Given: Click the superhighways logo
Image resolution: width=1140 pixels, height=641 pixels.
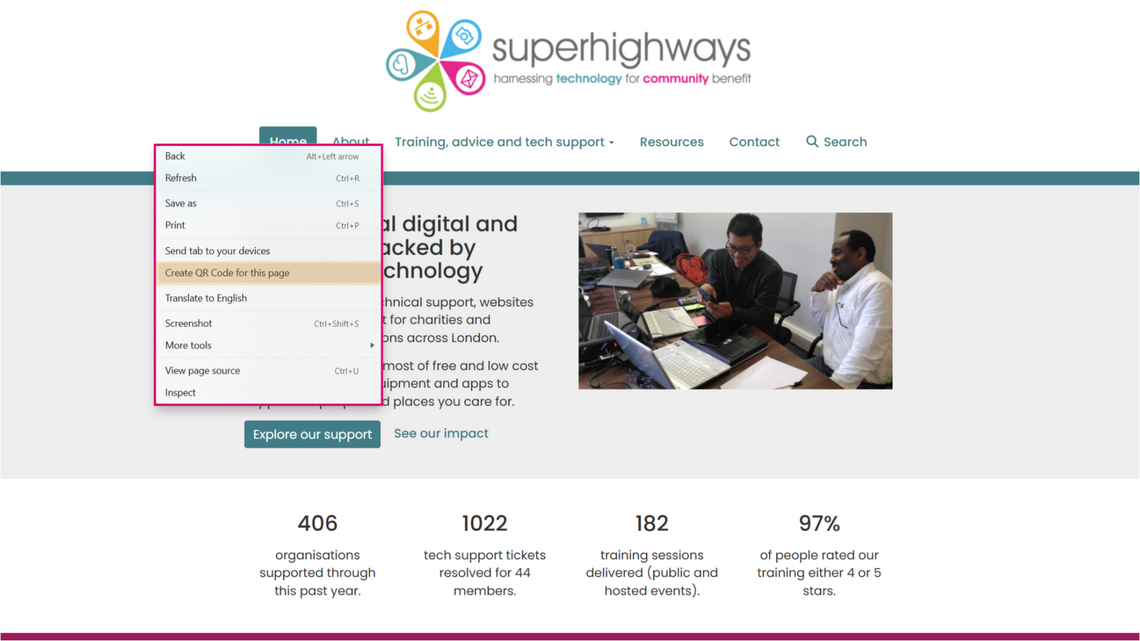Looking at the screenshot, I should pyautogui.click(x=568, y=60).
